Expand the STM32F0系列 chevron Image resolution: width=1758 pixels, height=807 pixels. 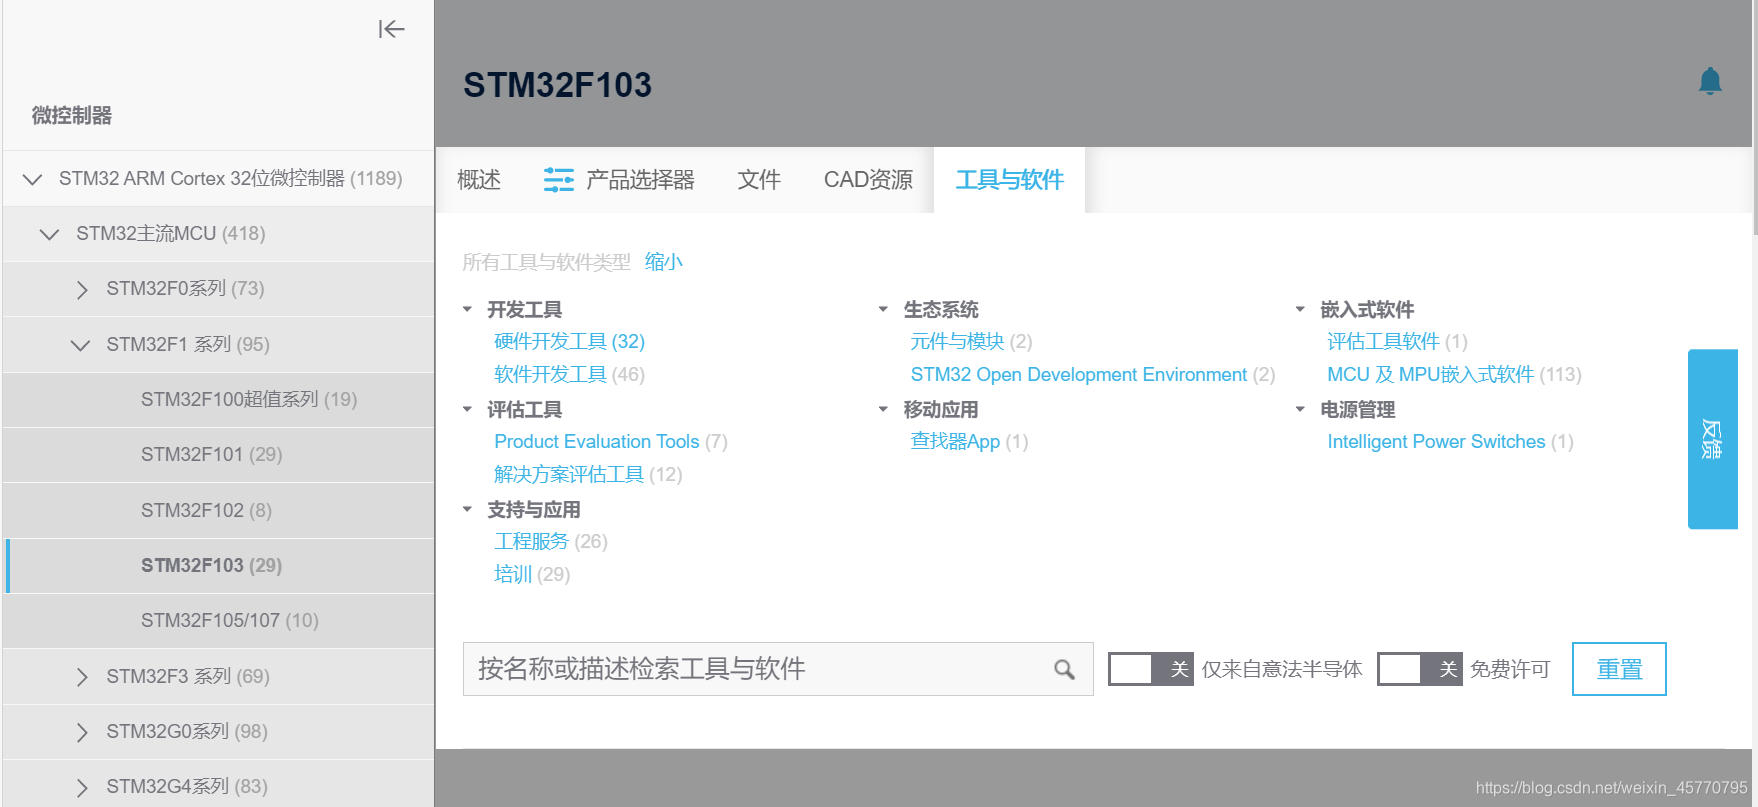click(82, 289)
